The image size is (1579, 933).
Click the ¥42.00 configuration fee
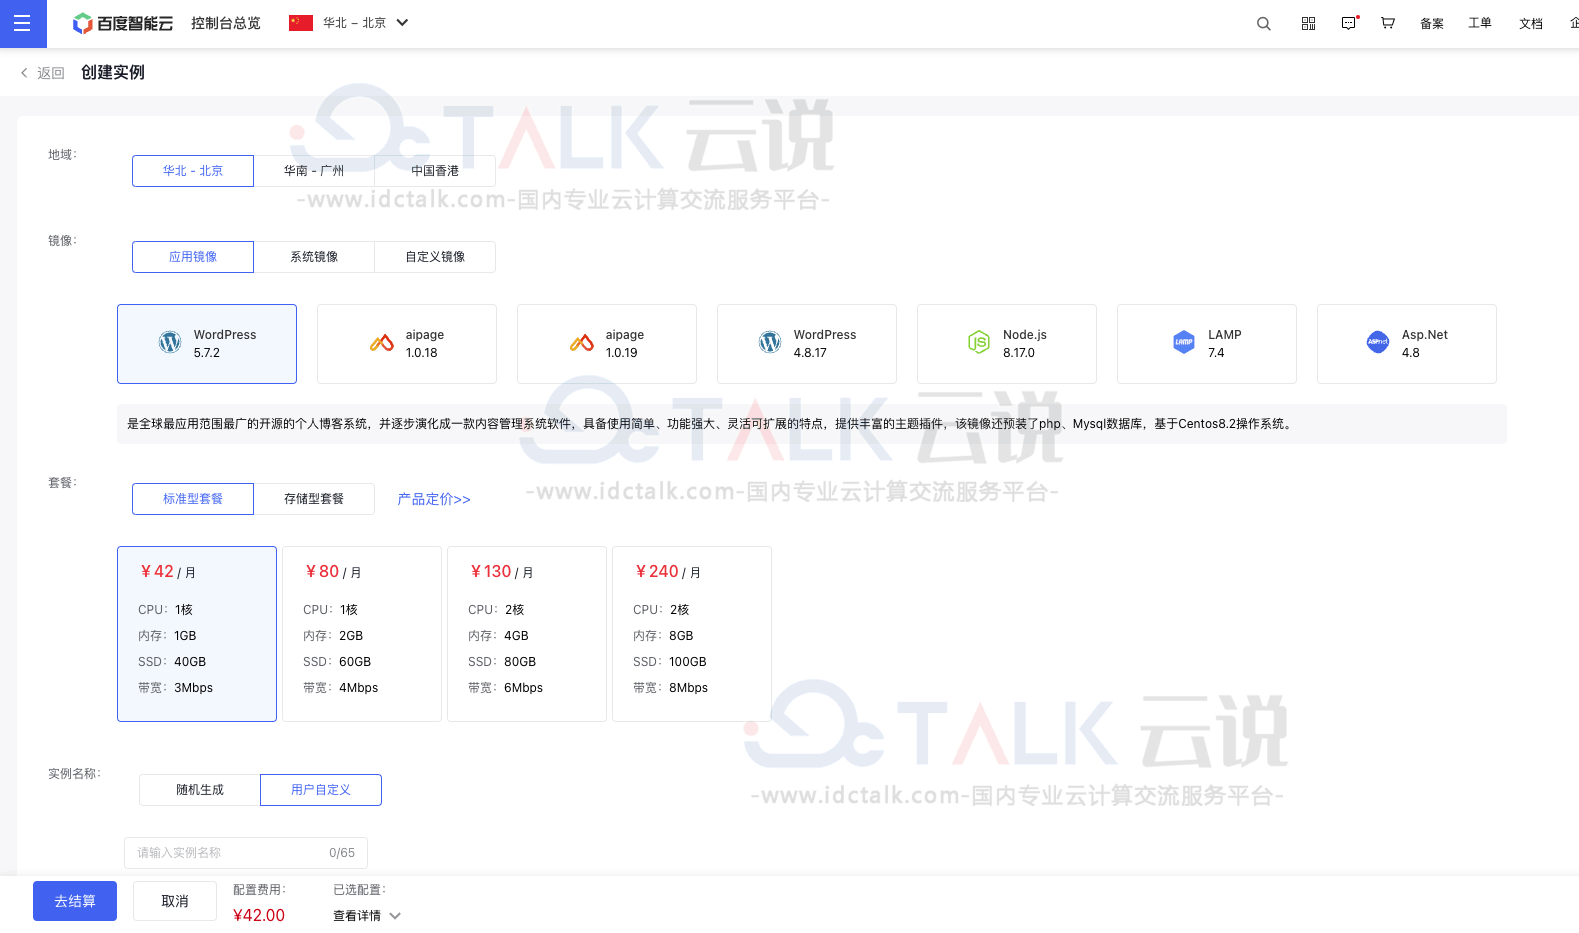click(x=259, y=916)
